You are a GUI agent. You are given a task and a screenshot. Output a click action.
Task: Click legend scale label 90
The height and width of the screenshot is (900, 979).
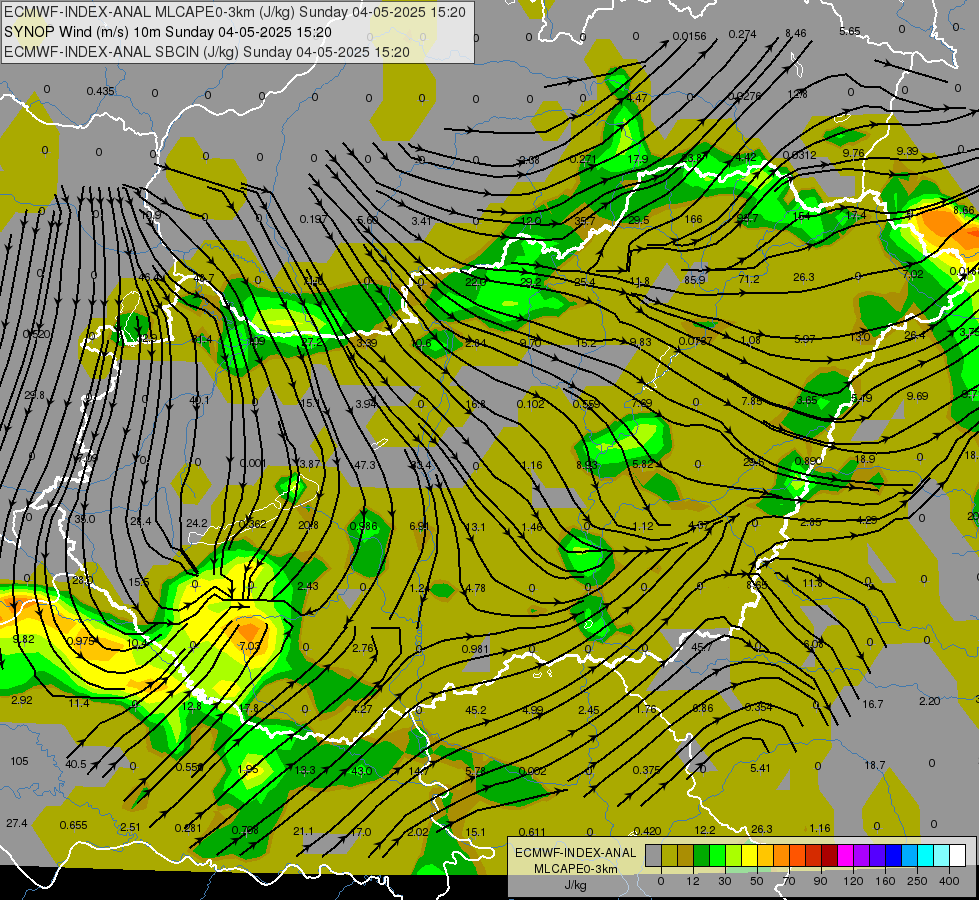pos(820,881)
